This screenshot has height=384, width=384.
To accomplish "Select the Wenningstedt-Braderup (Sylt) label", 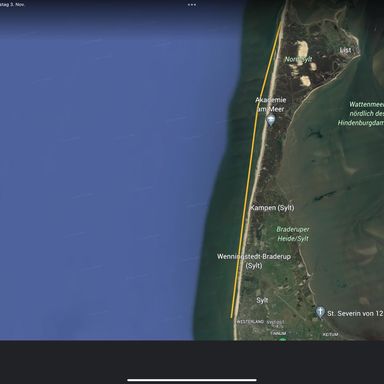I will pos(254,261).
